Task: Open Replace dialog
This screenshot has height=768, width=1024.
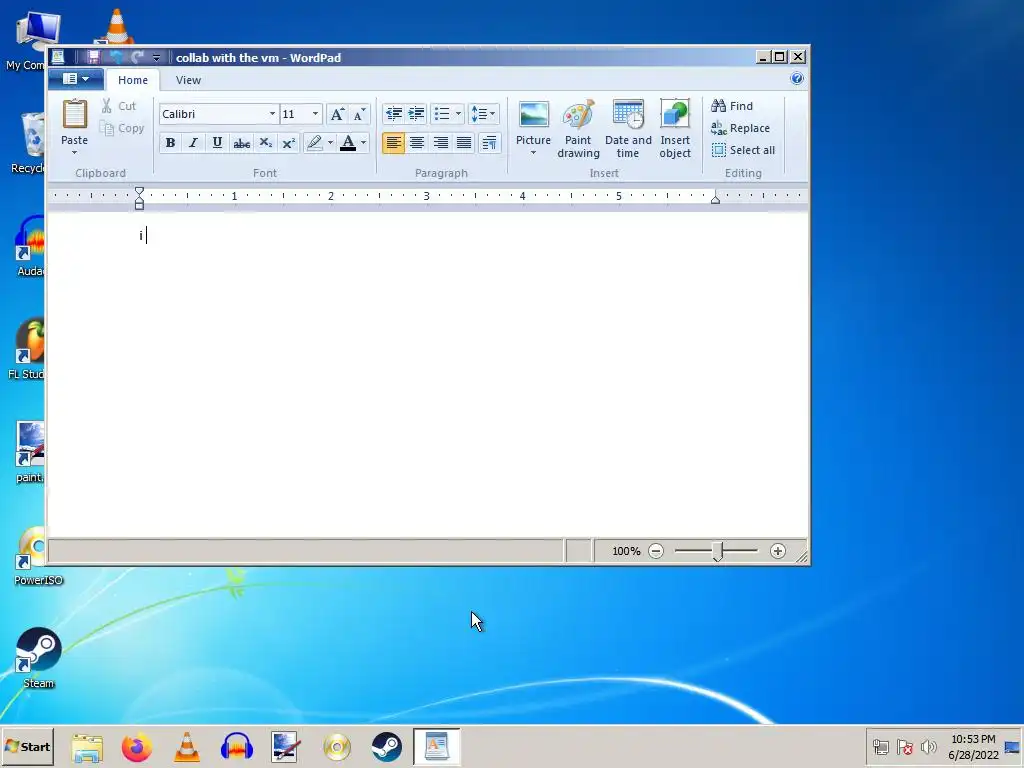Action: (x=741, y=128)
